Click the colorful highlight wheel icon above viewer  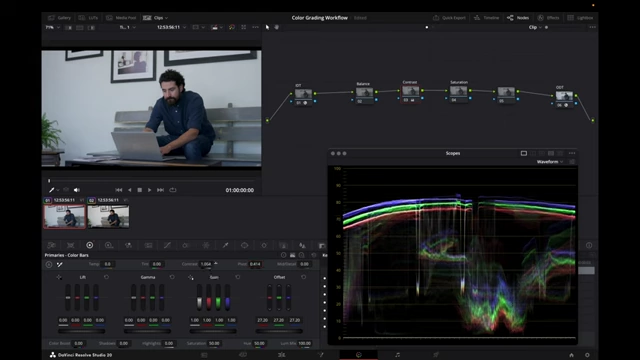click(232, 27)
